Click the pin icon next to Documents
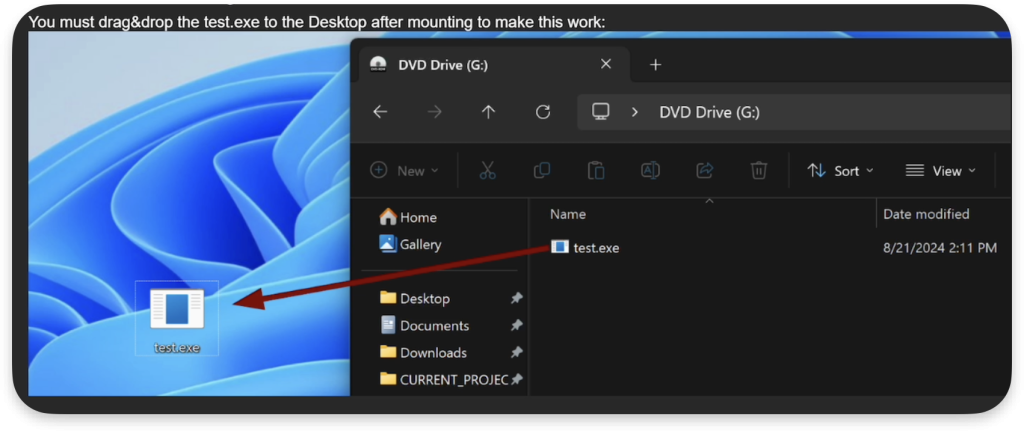1024x434 pixels. (517, 325)
